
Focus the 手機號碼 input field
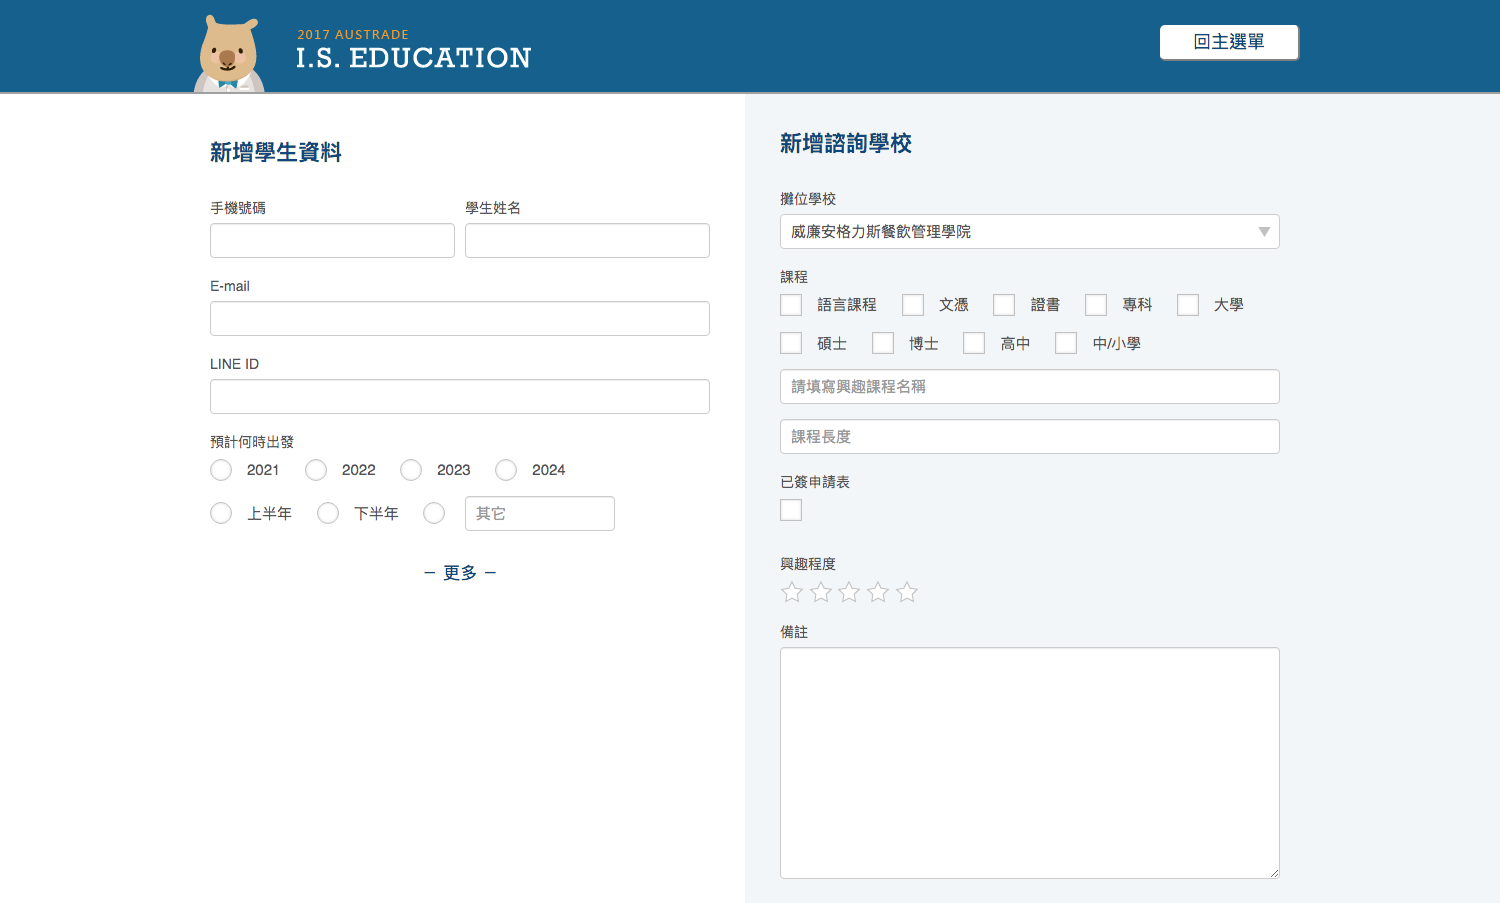pyautogui.click(x=332, y=241)
